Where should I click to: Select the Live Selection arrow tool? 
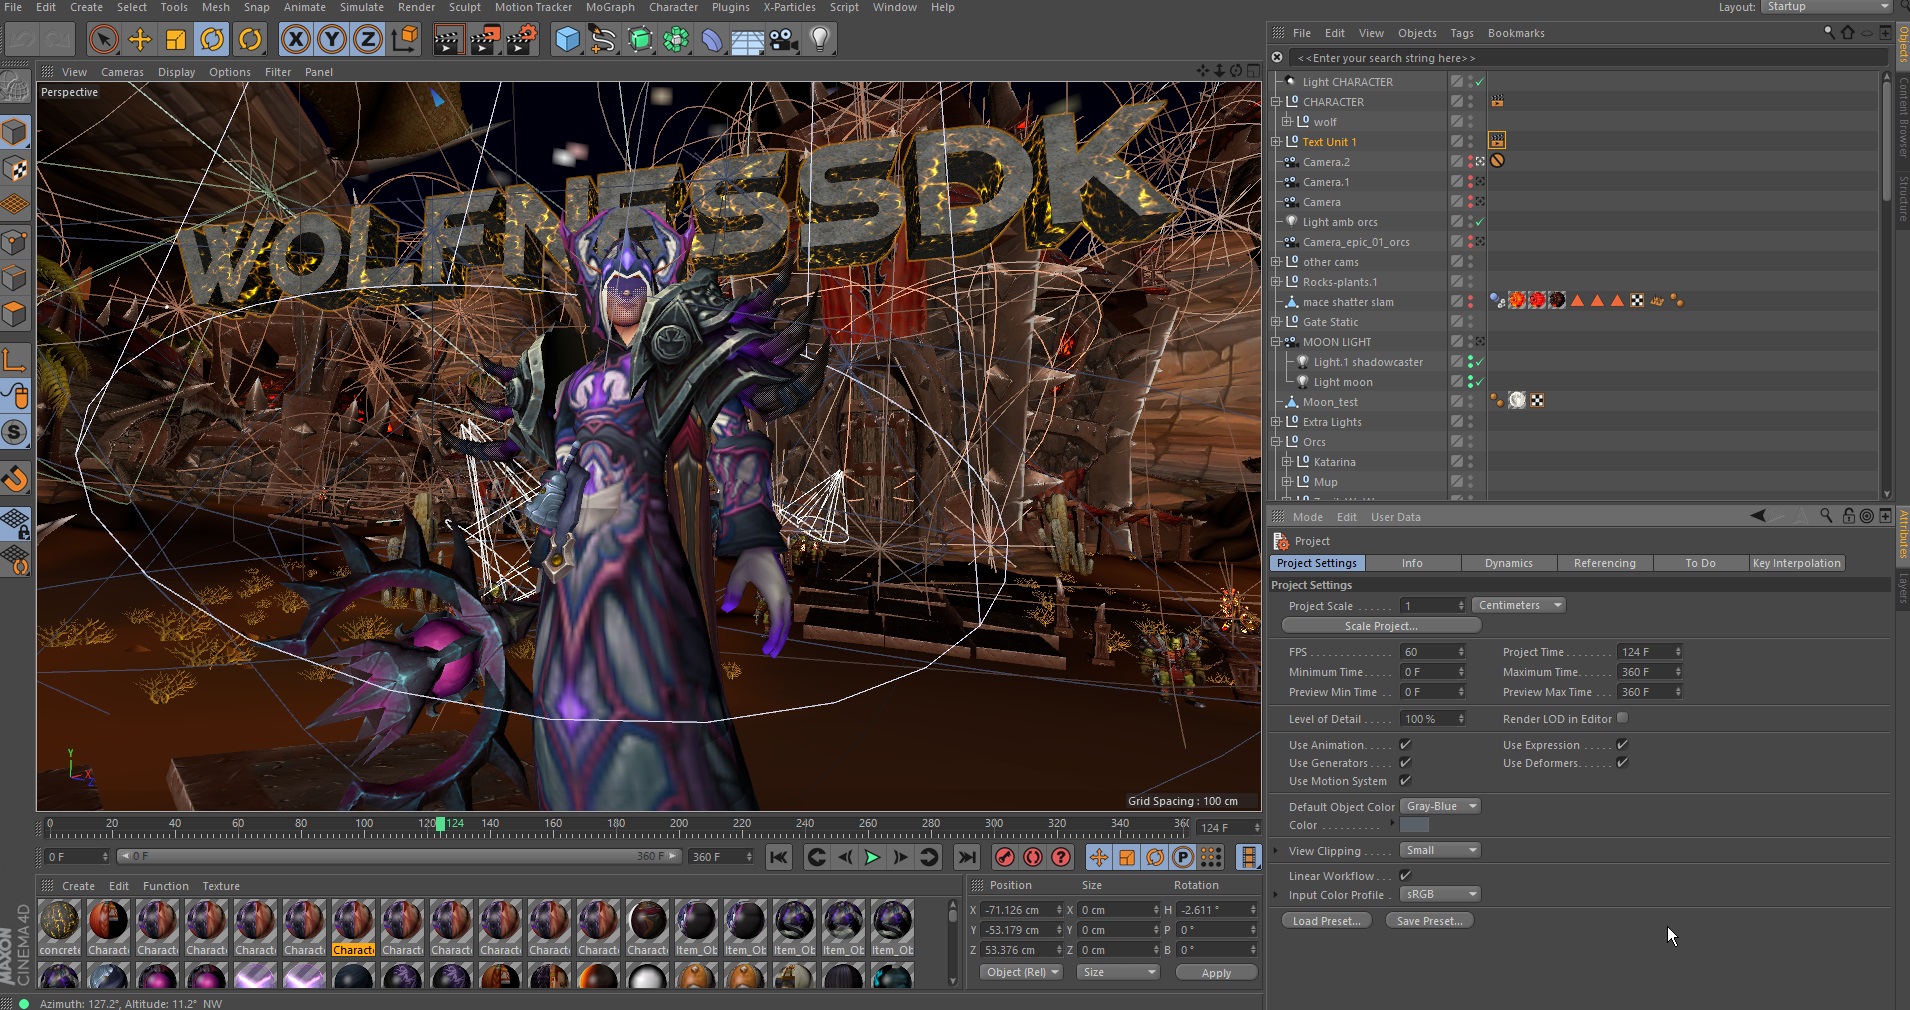click(x=103, y=40)
